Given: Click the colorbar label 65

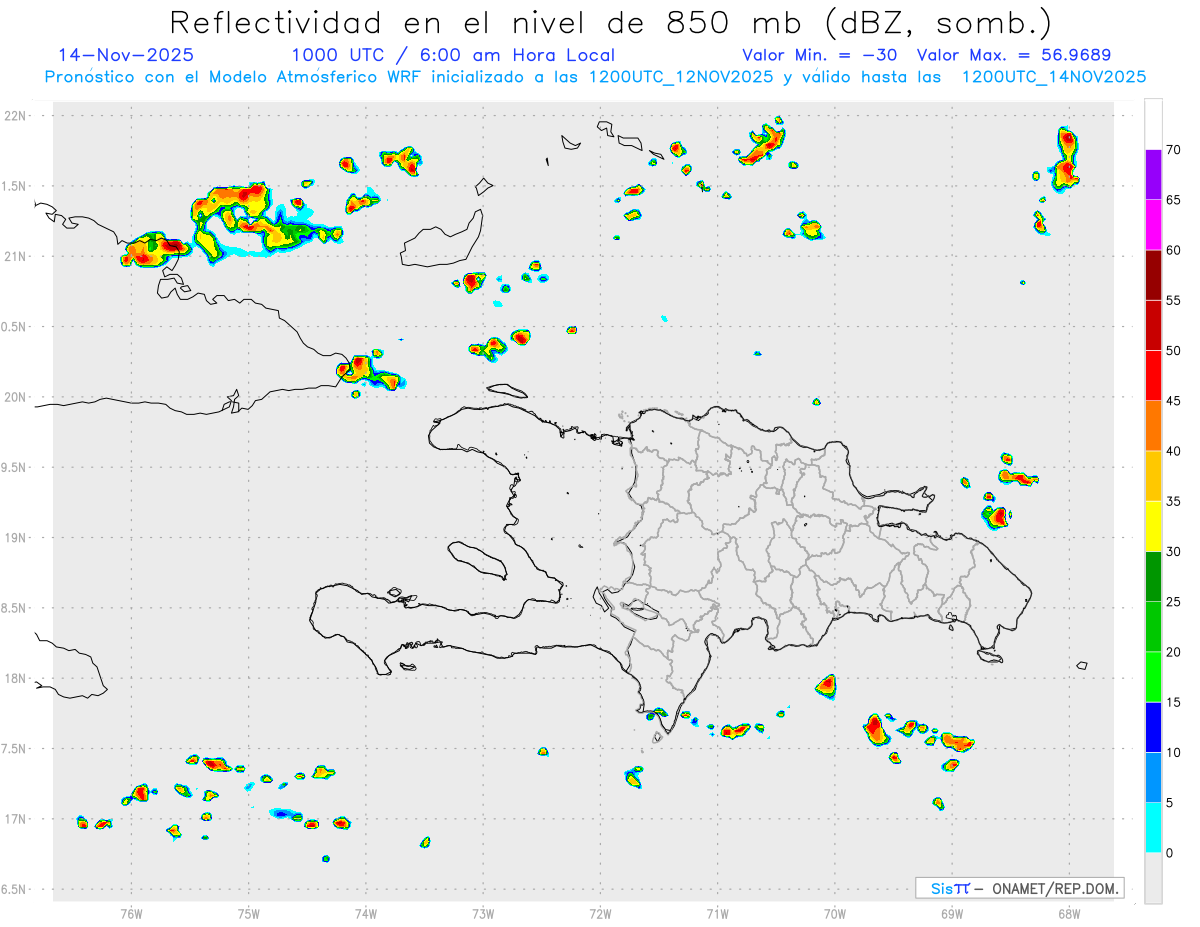Looking at the screenshot, I should (x=1174, y=200).
